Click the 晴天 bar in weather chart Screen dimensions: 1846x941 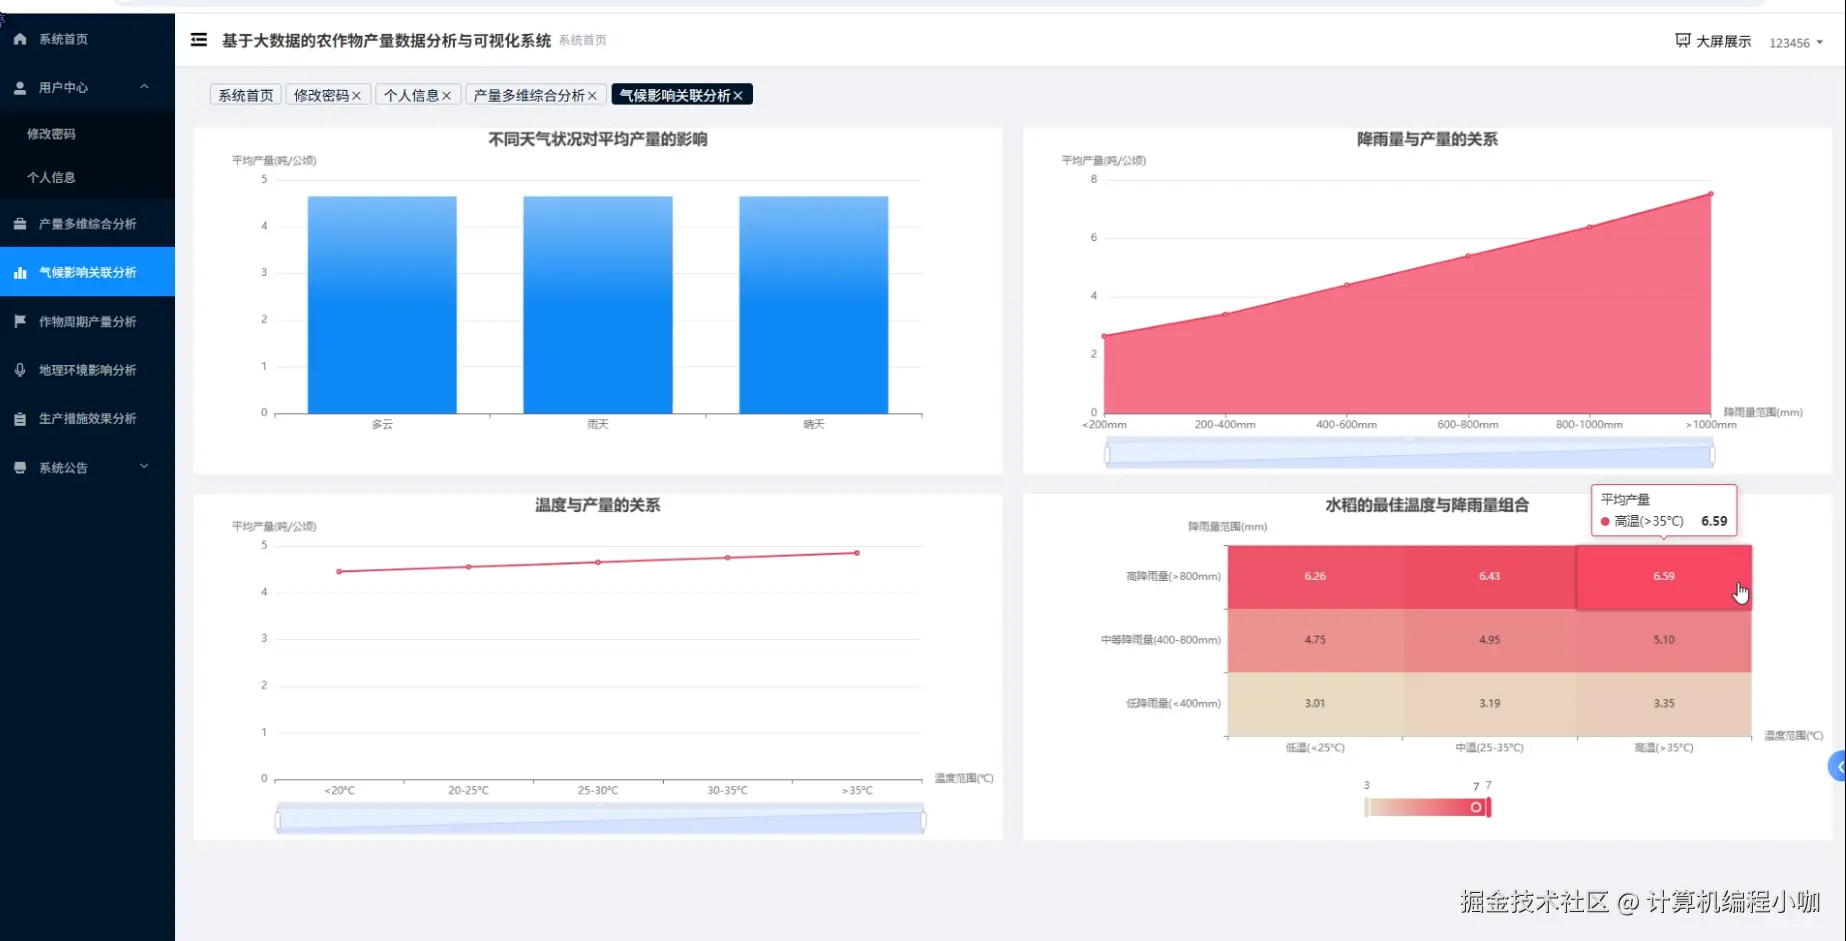(814, 305)
